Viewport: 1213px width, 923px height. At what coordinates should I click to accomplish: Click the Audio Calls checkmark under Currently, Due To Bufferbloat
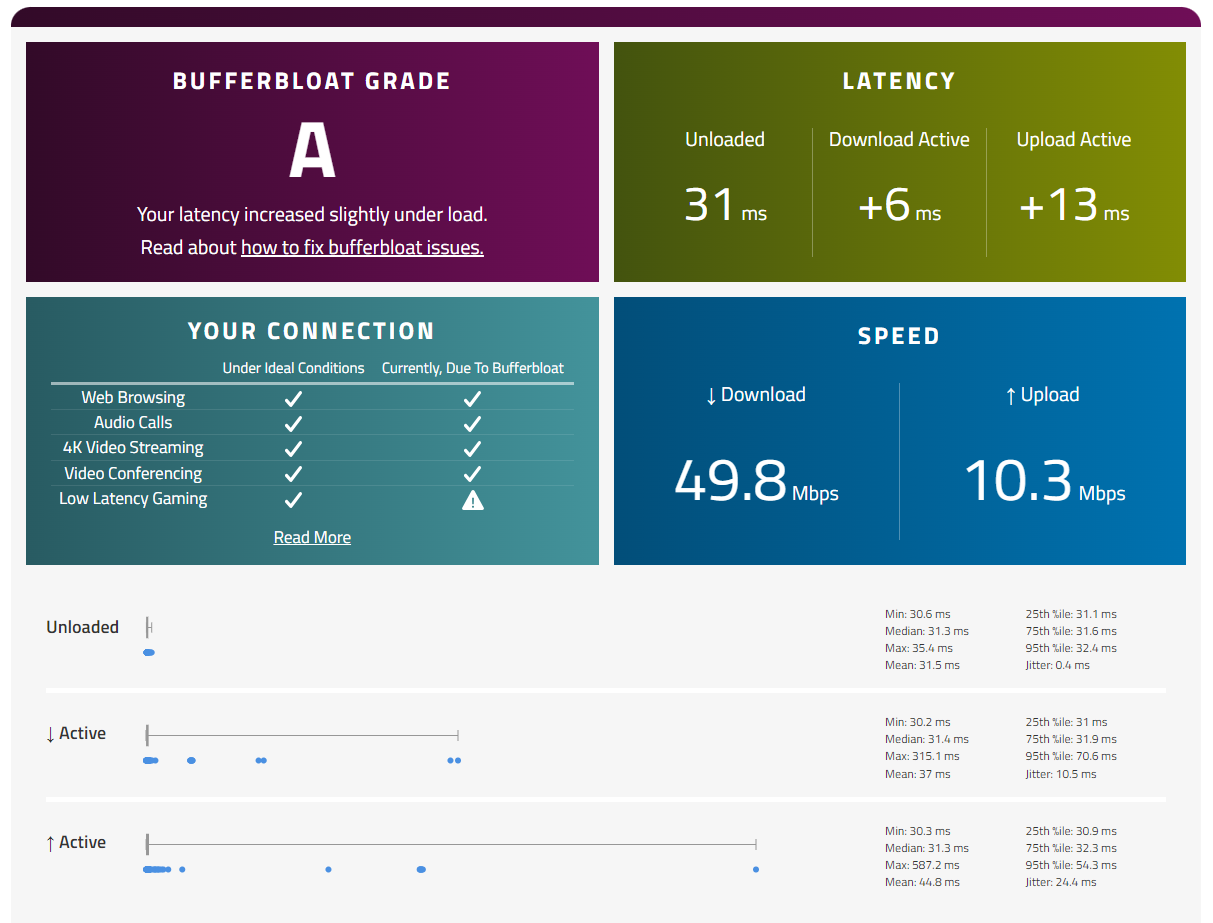tap(473, 423)
